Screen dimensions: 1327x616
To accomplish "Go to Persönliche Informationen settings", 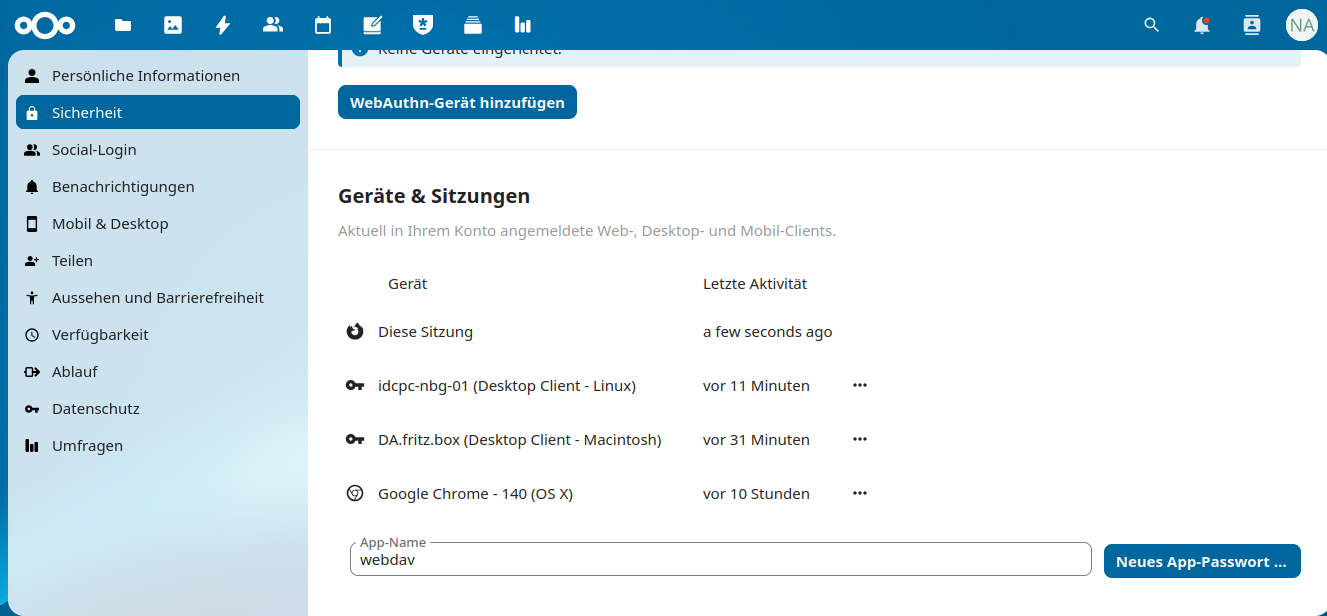I will click(146, 76).
